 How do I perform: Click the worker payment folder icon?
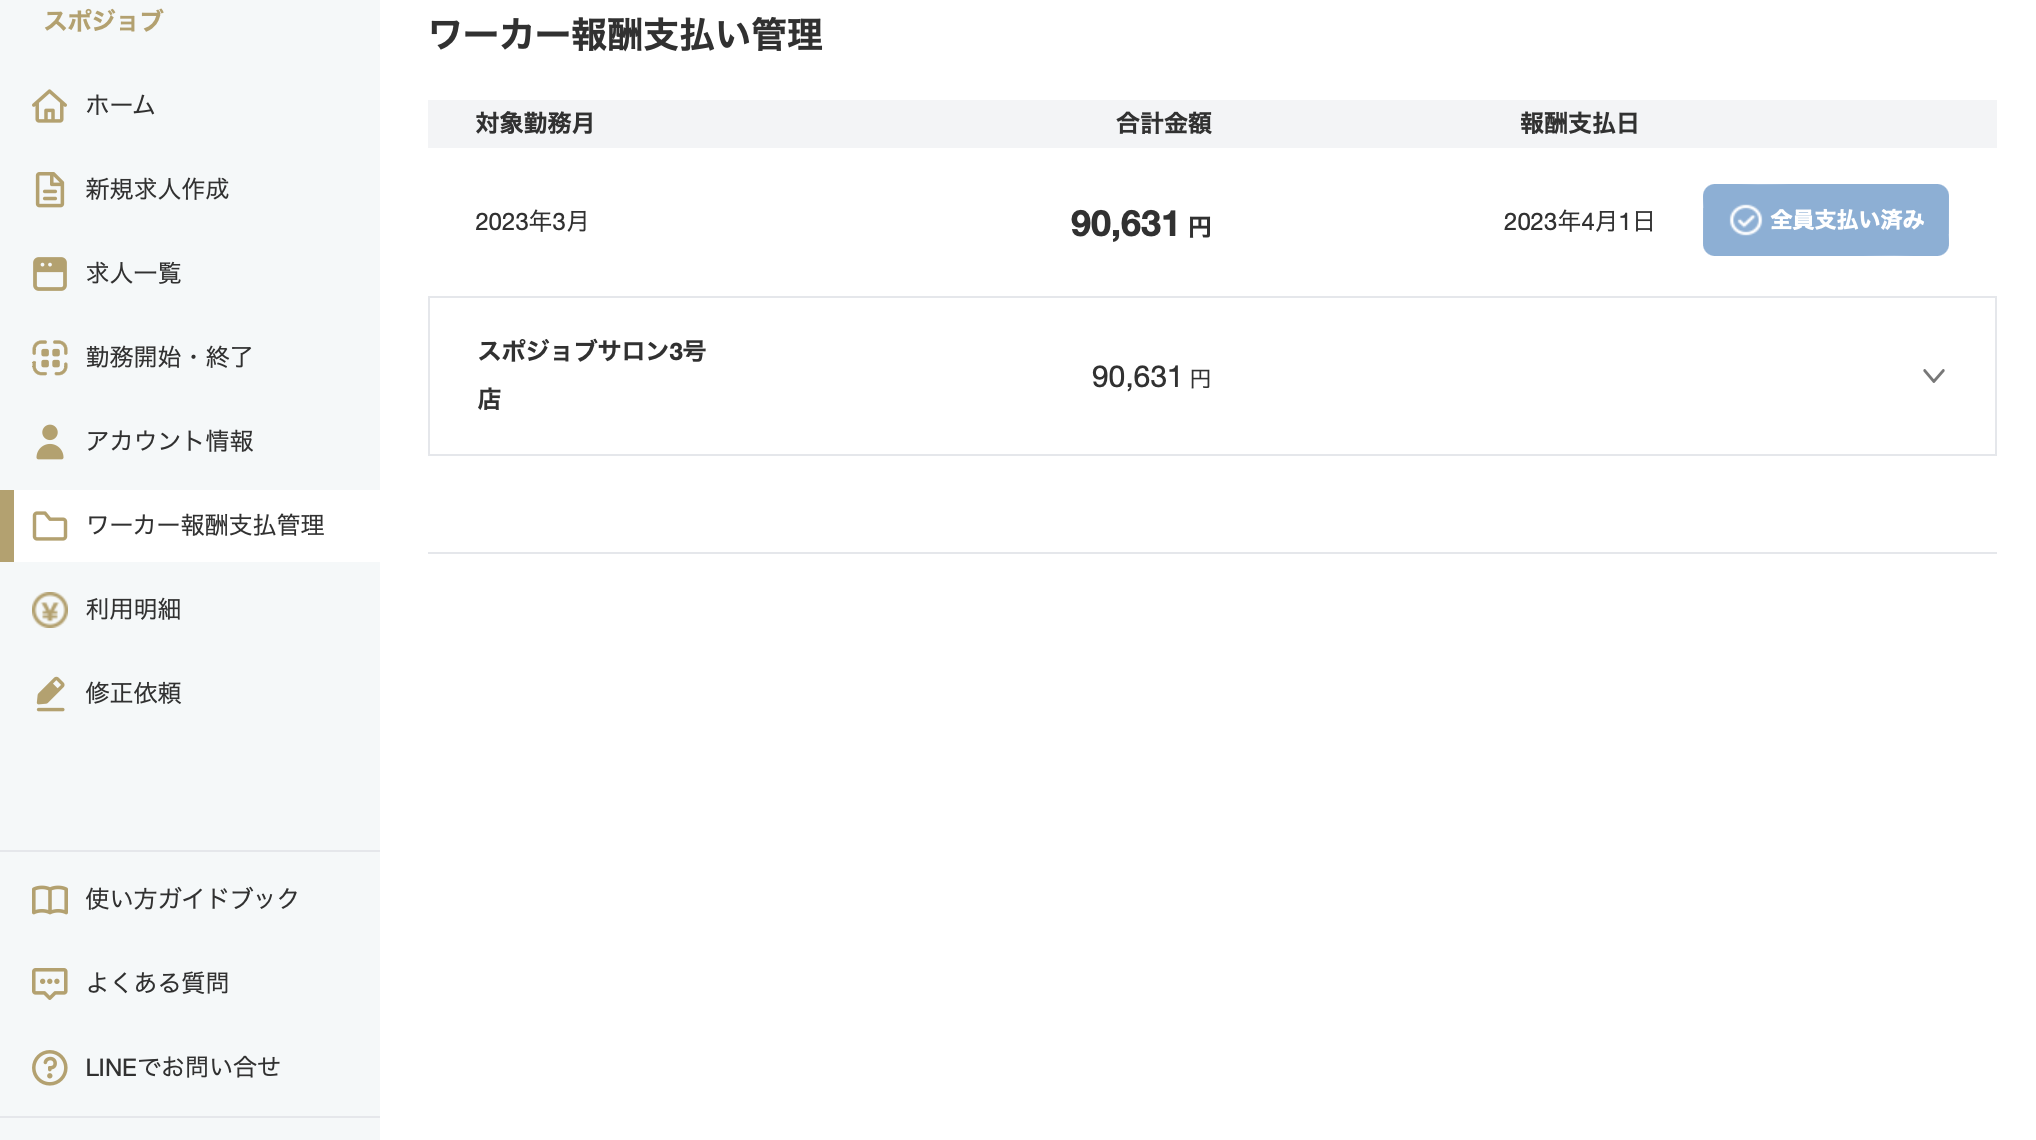49,525
